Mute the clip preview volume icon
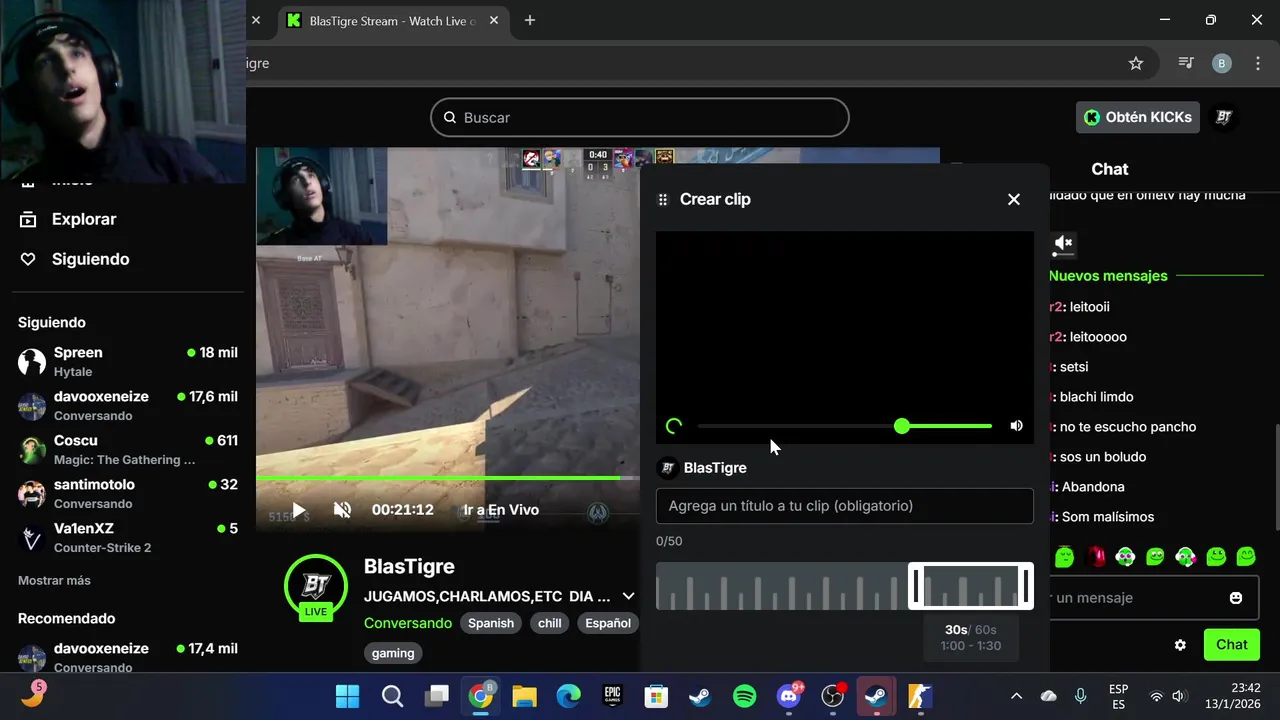 coord(1016,426)
